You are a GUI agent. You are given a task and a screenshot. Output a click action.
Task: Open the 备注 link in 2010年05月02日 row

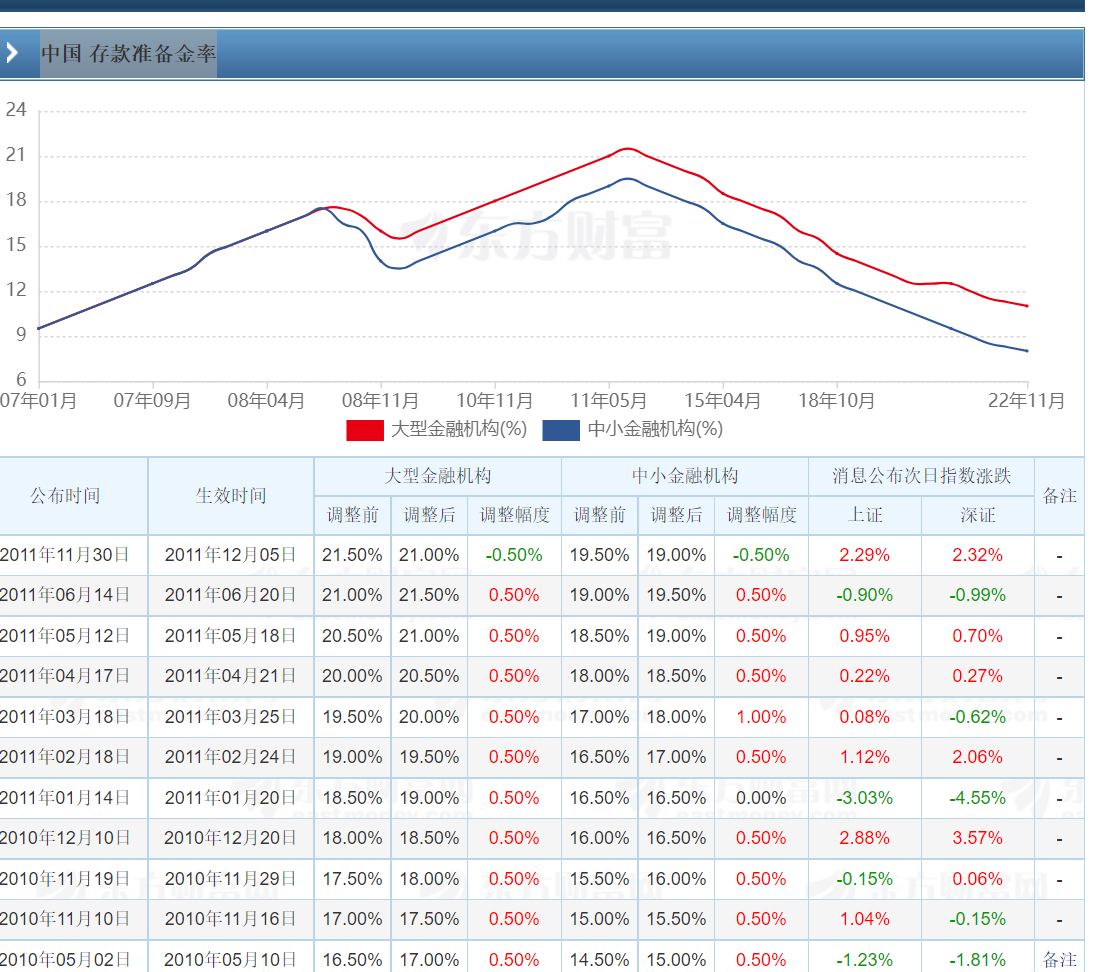click(1059, 960)
